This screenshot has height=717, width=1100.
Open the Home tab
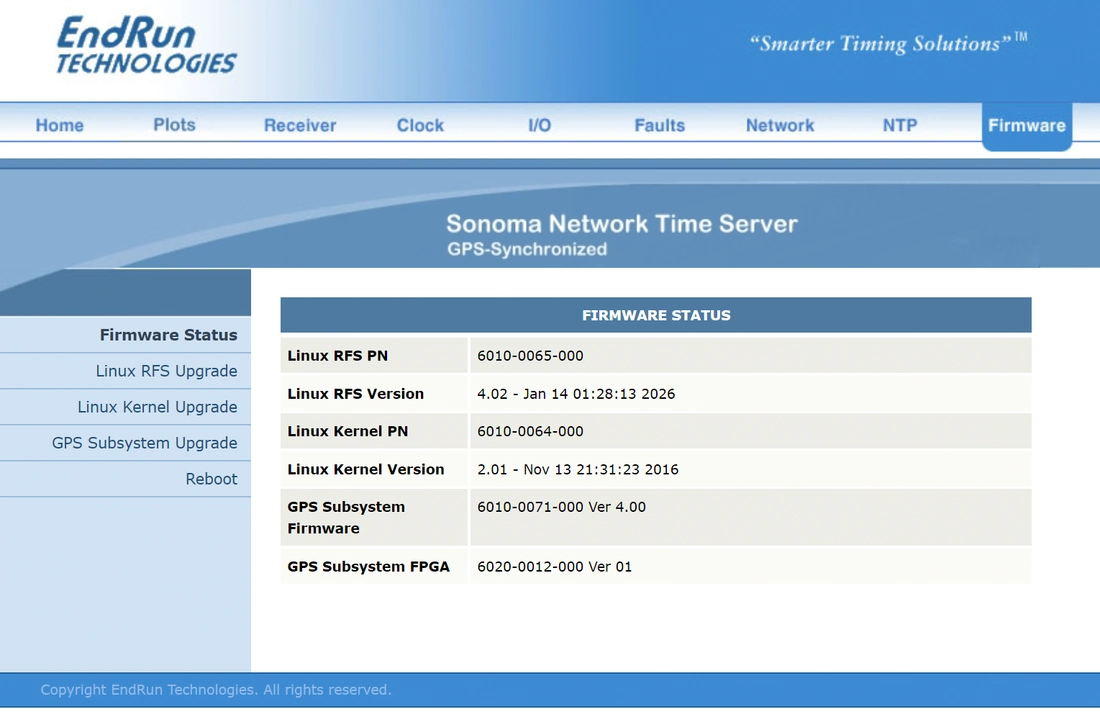click(60, 125)
